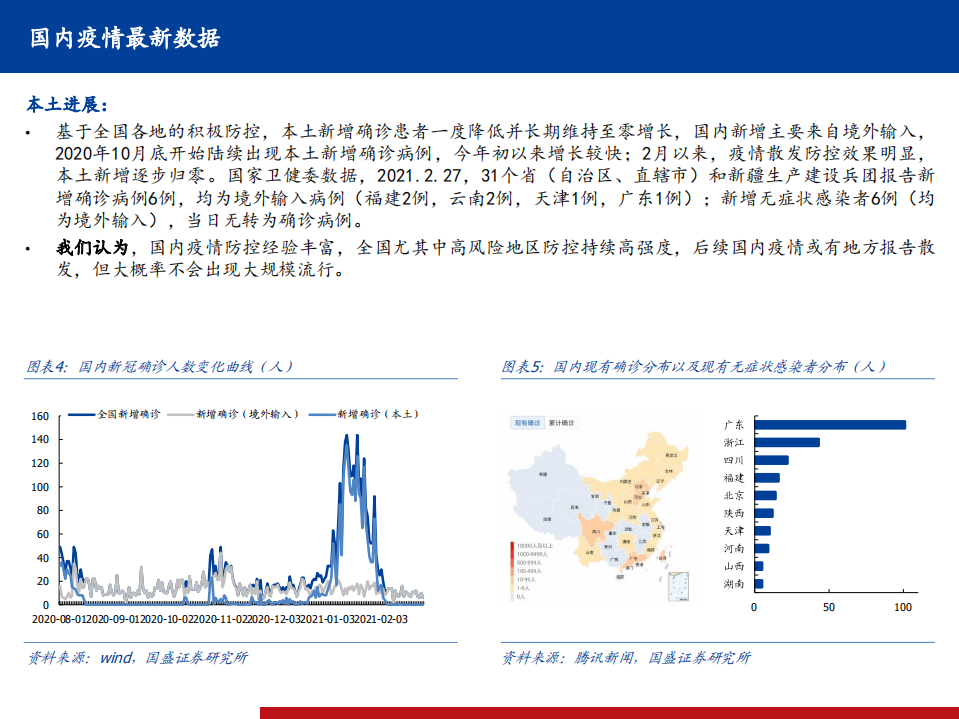959x719 pixels.
Task: Click the 四川 bar in bar chart
Action: (x=771, y=460)
